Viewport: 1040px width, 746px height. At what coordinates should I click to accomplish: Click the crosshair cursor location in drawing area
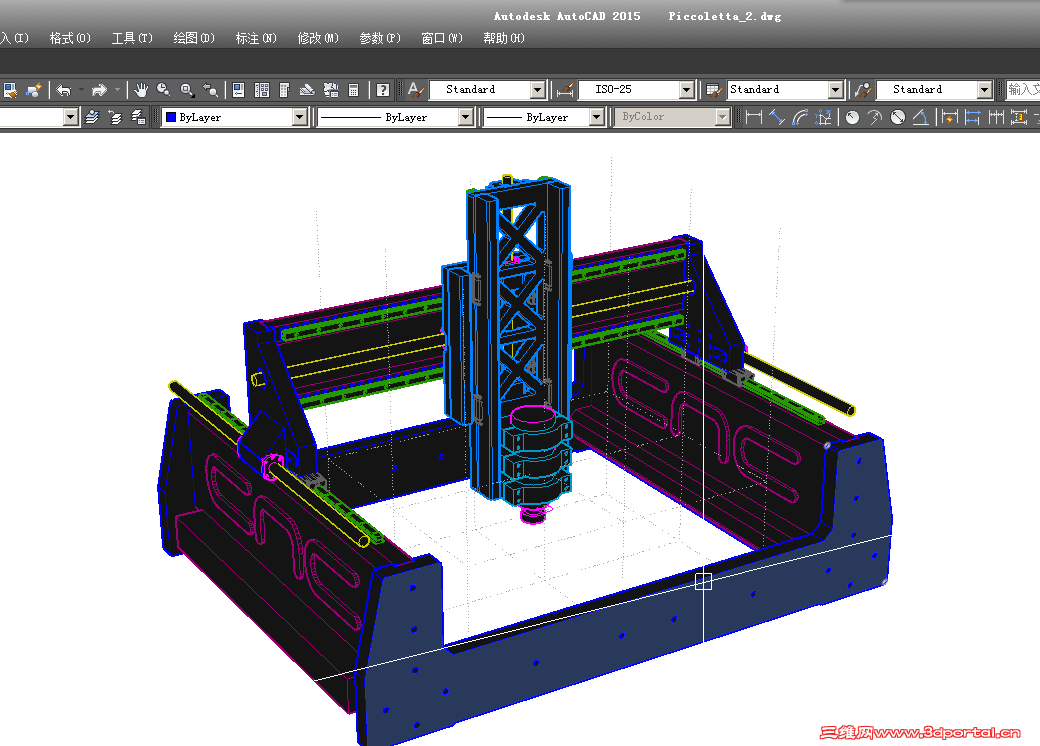pos(703,582)
